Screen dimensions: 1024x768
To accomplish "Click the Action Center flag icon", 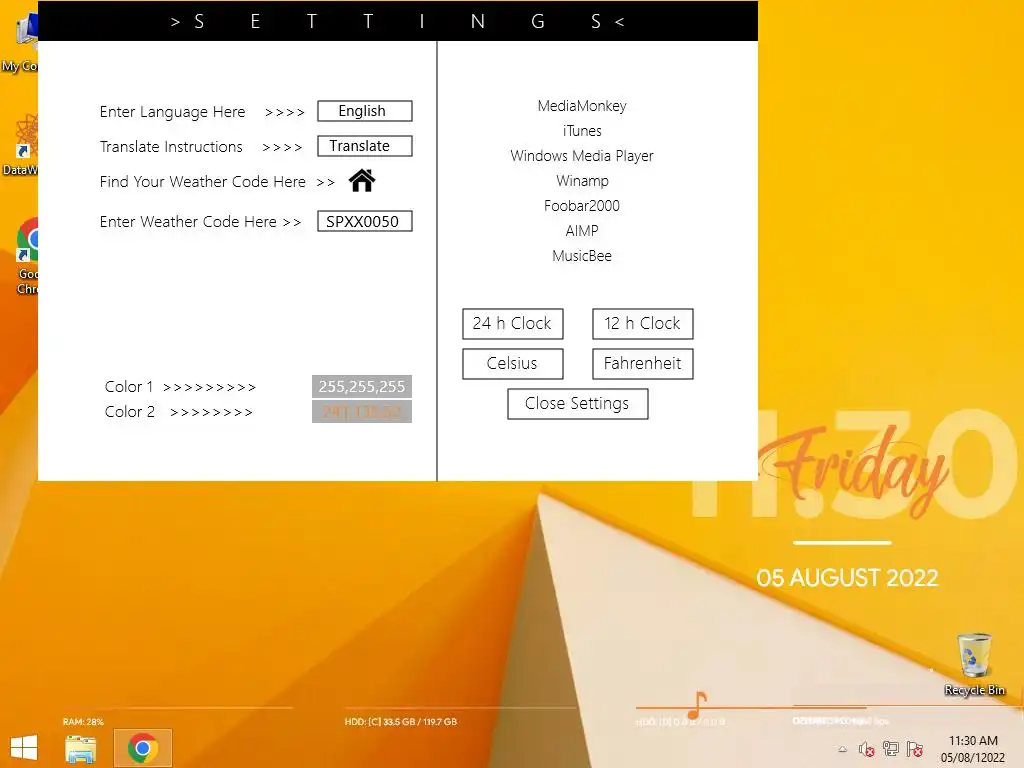I will point(915,748).
